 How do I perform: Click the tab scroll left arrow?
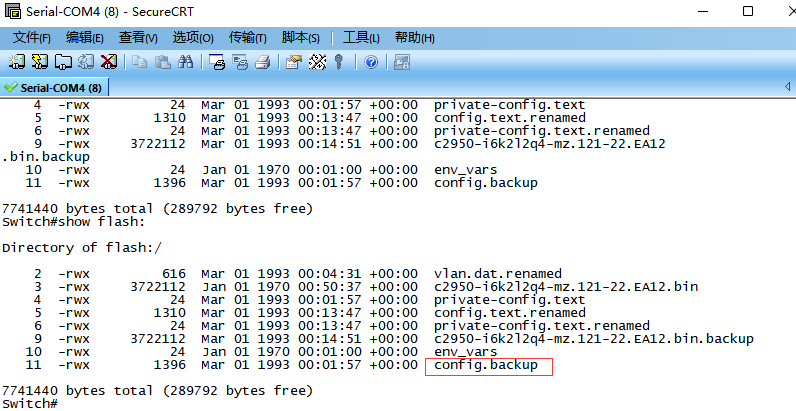(787, 87)
